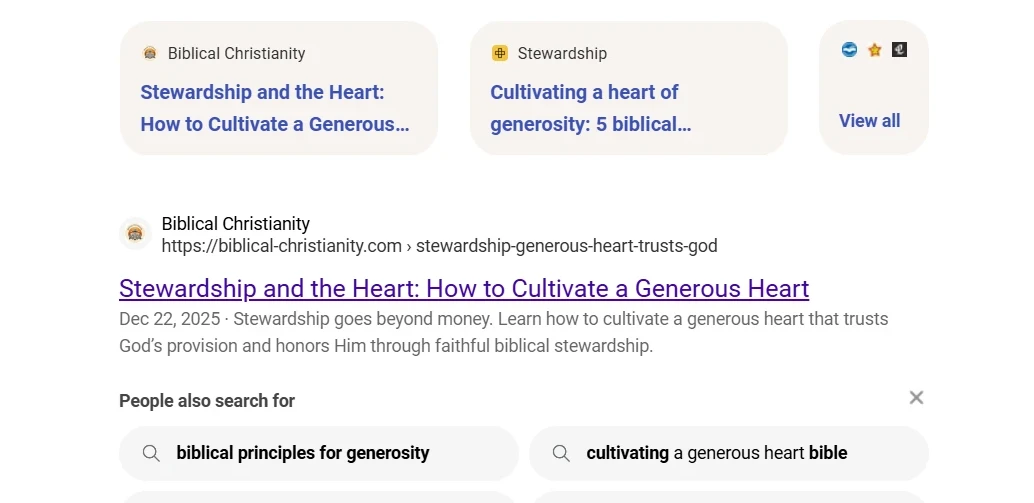1034x503 pixels.
Task: Click the round favicon beside the search result URL
Action: tap(135, 234)
